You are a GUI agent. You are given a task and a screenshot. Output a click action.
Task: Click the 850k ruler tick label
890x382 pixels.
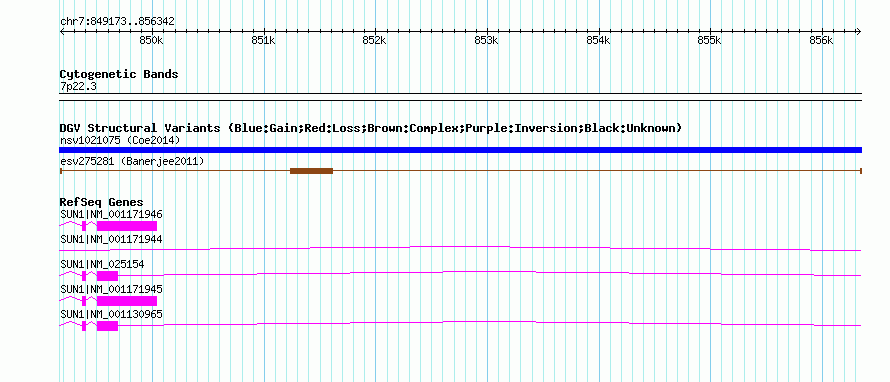tap(152, 40)
